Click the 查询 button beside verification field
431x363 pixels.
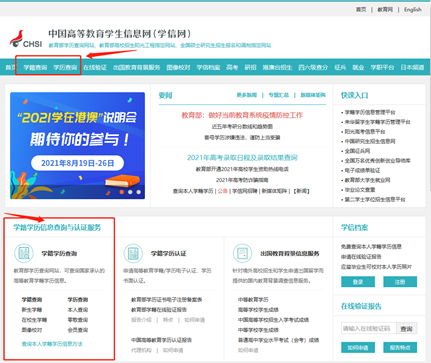(406, 329)
